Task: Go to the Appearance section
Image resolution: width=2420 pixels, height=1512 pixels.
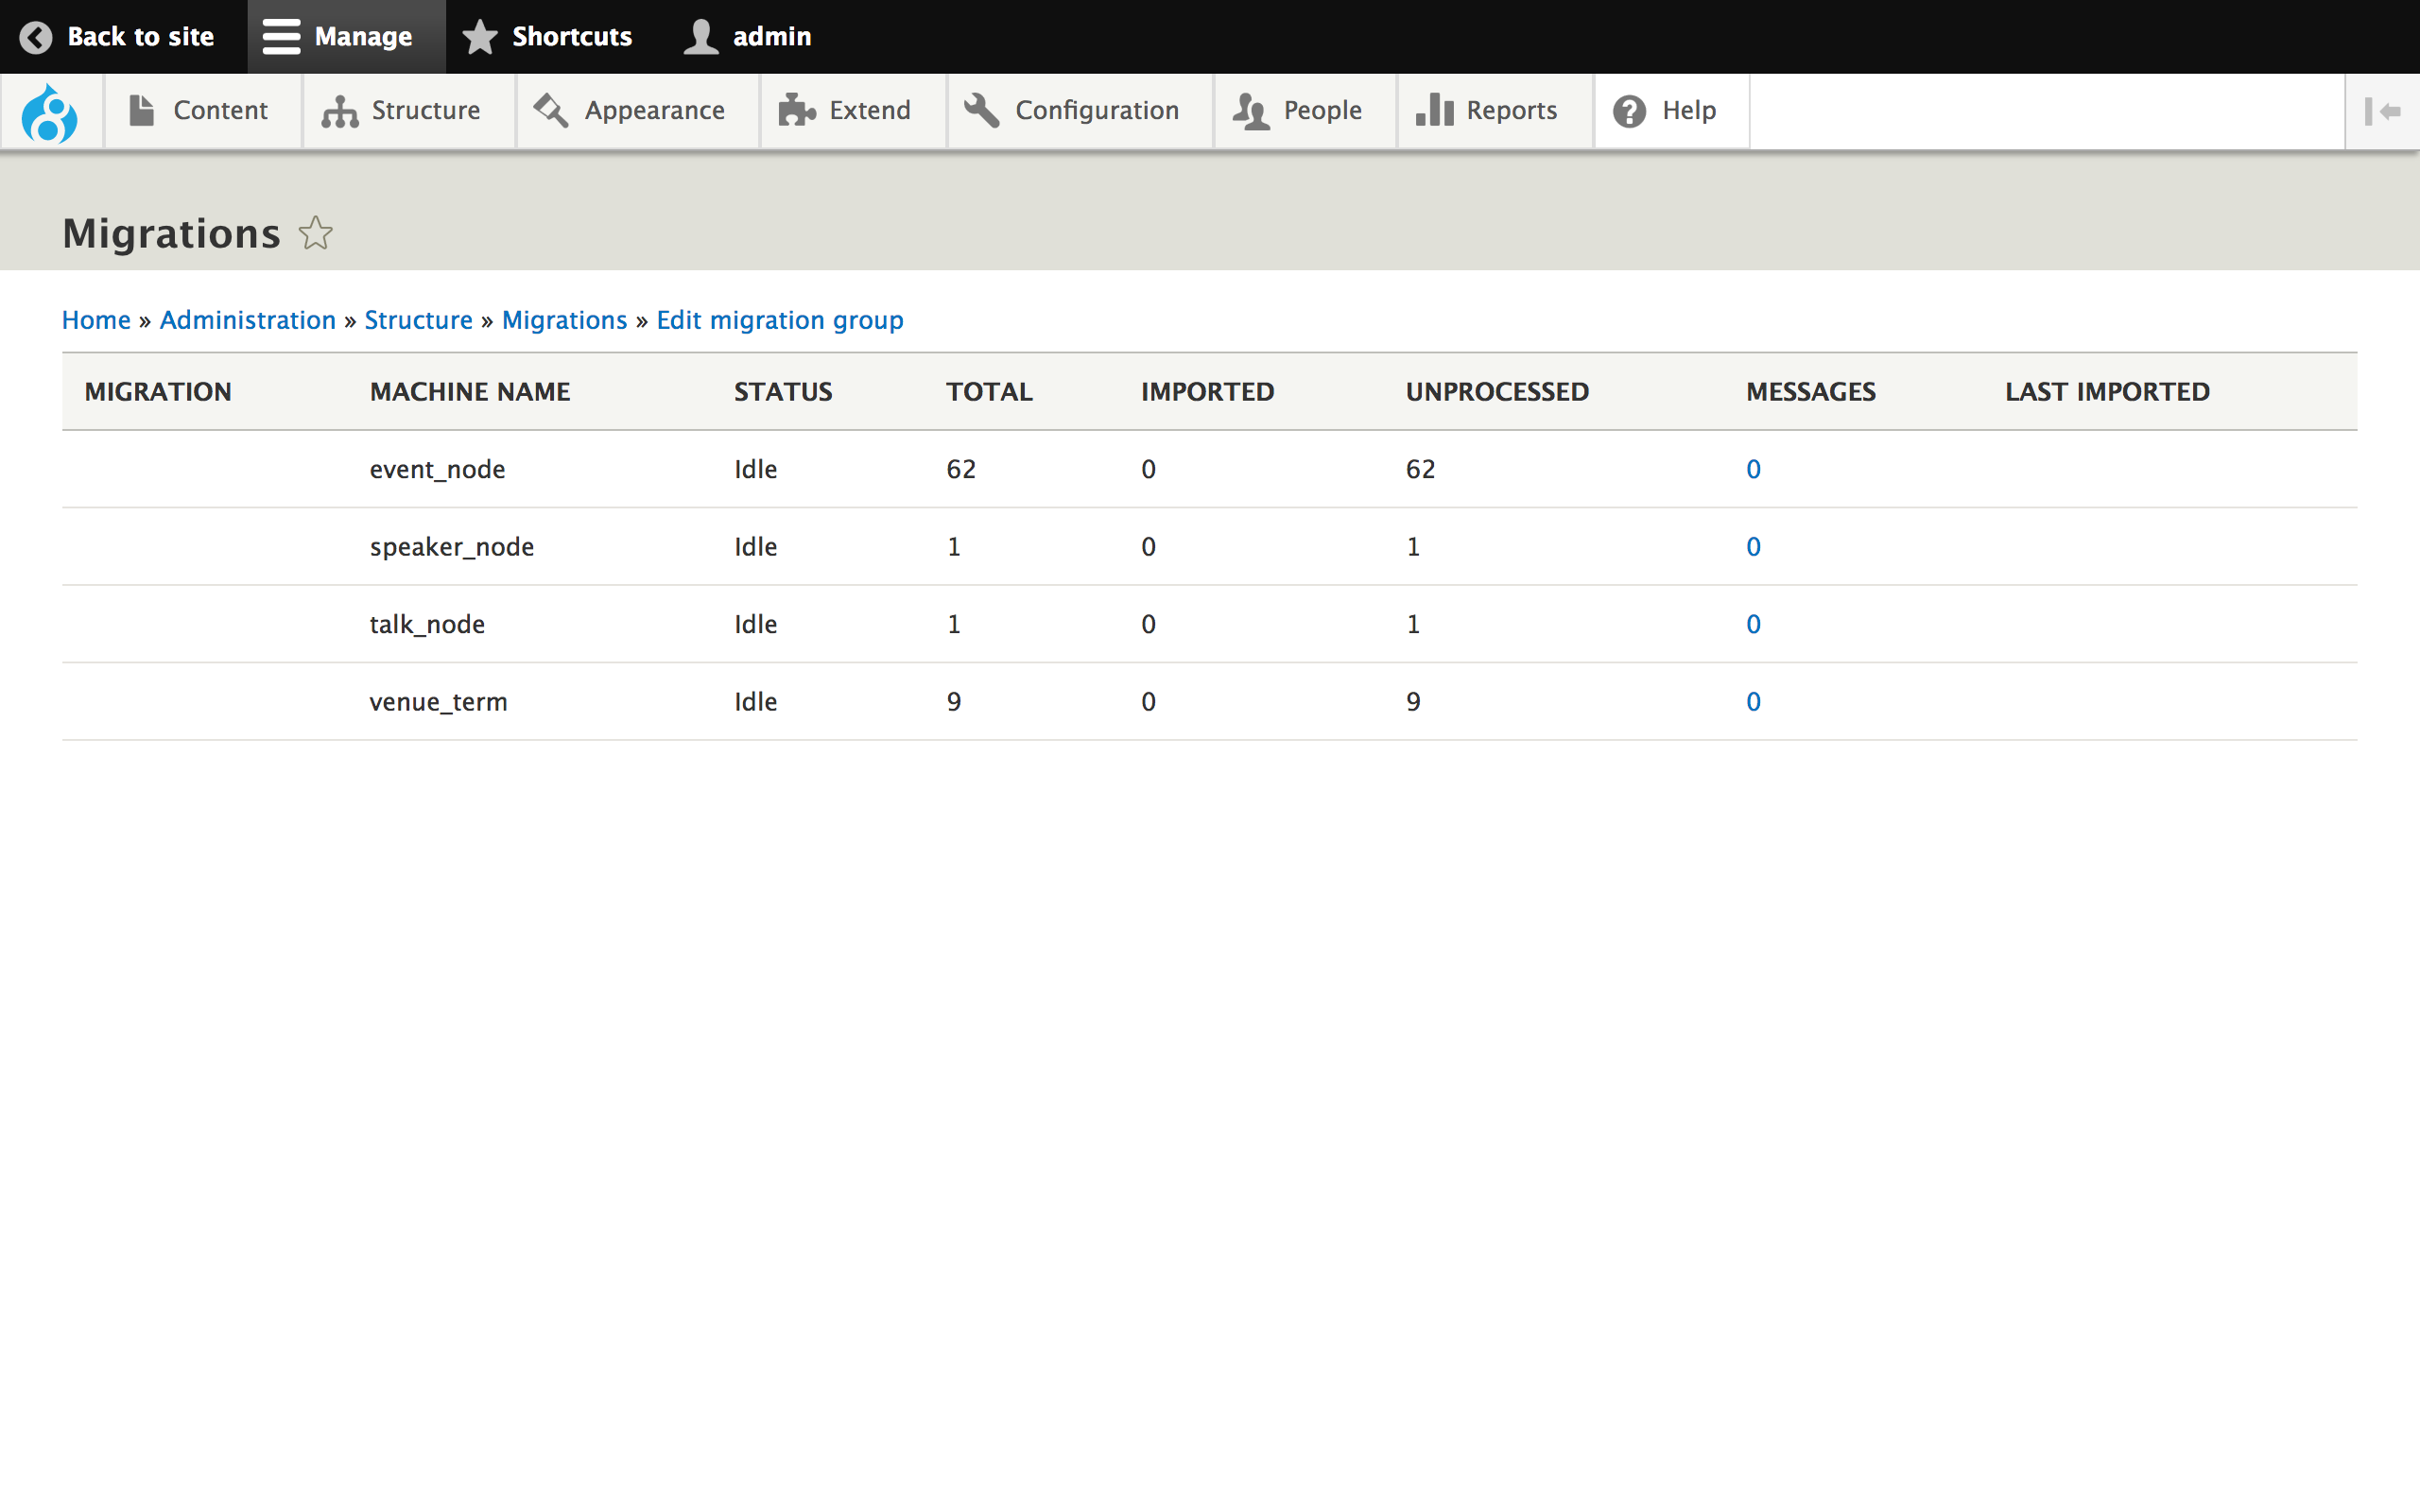Action: (x=630, y=110)
